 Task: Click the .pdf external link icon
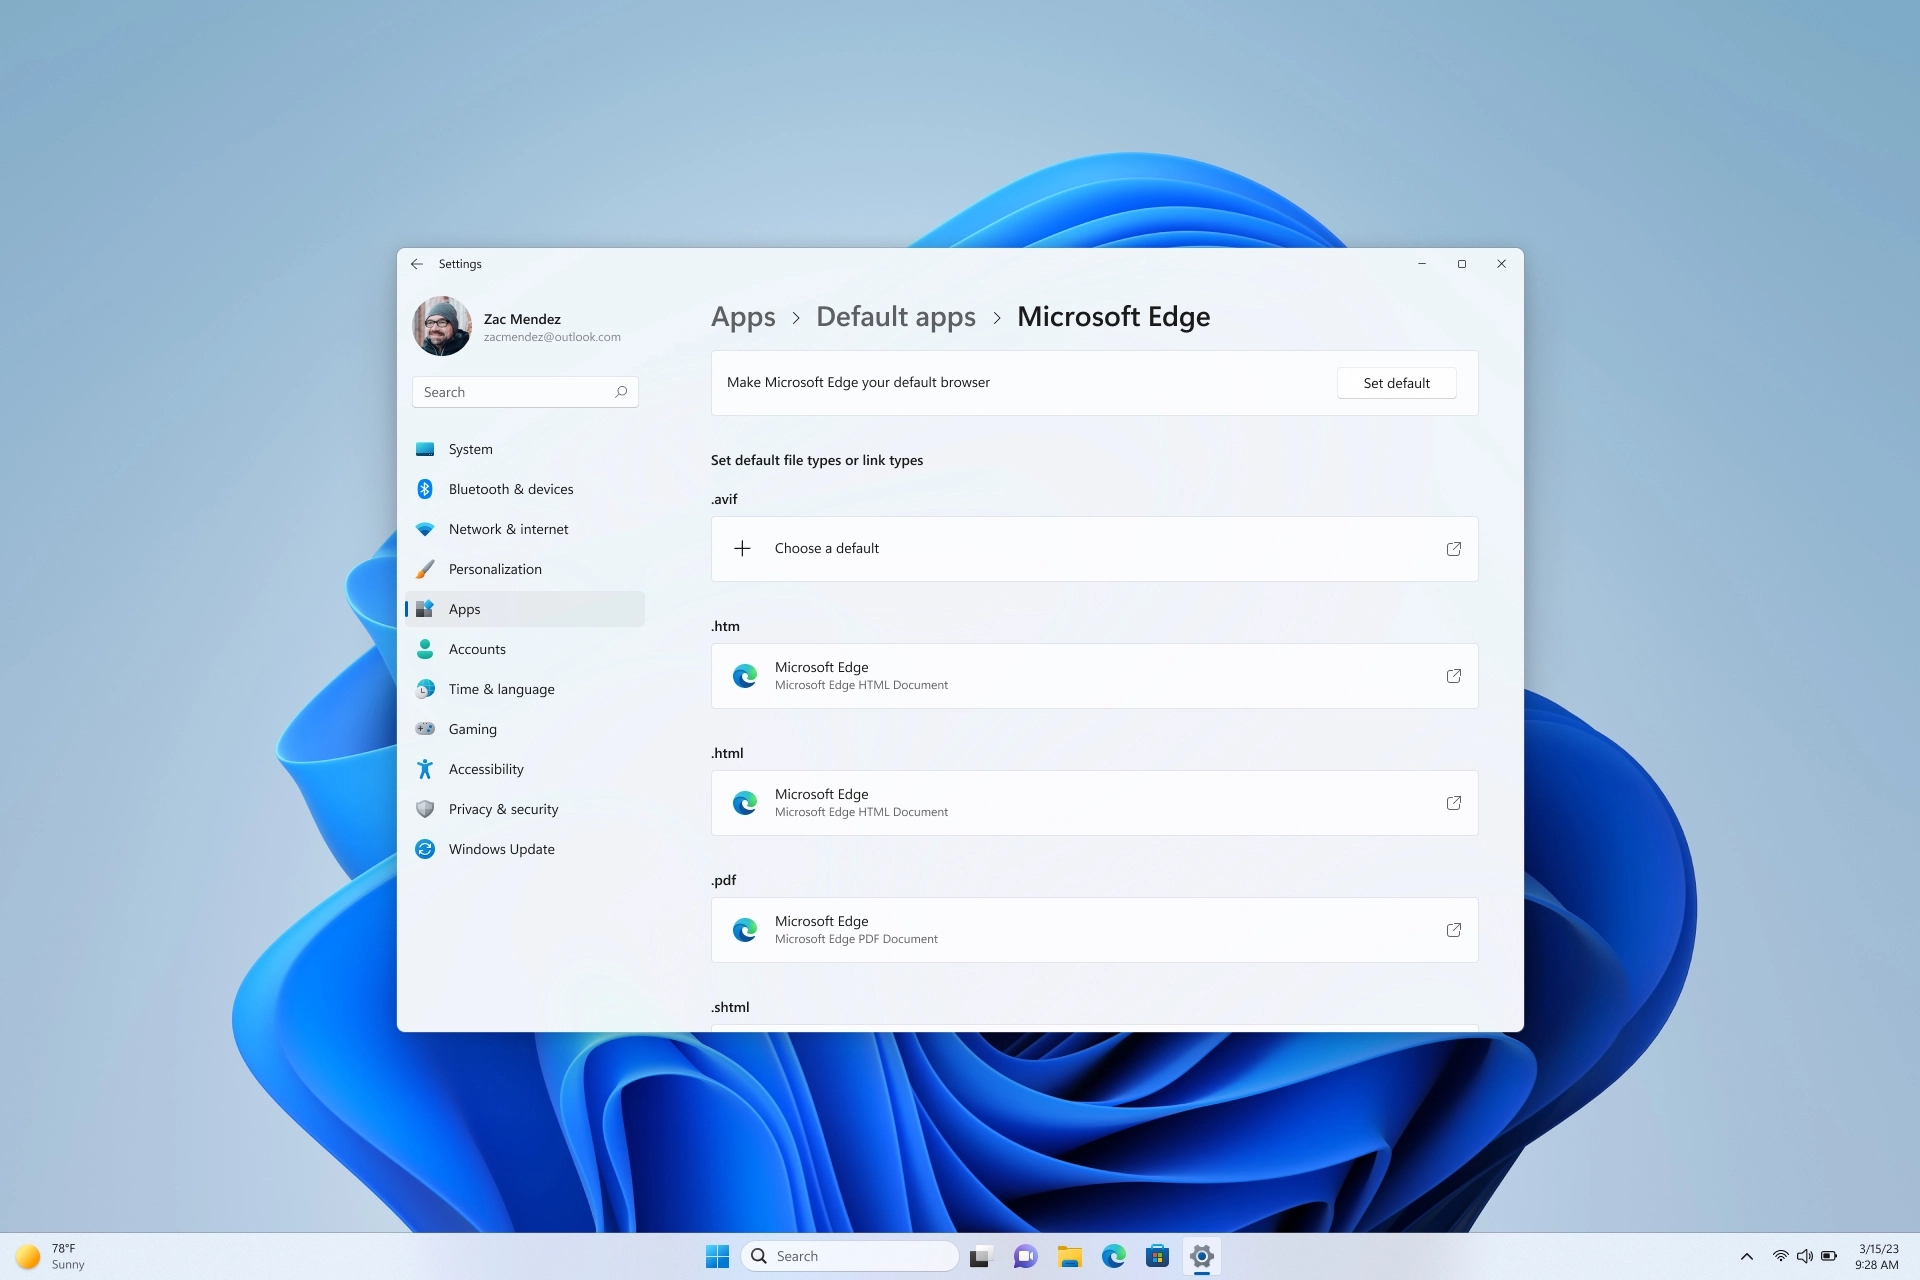click(x=1454, y=930)
